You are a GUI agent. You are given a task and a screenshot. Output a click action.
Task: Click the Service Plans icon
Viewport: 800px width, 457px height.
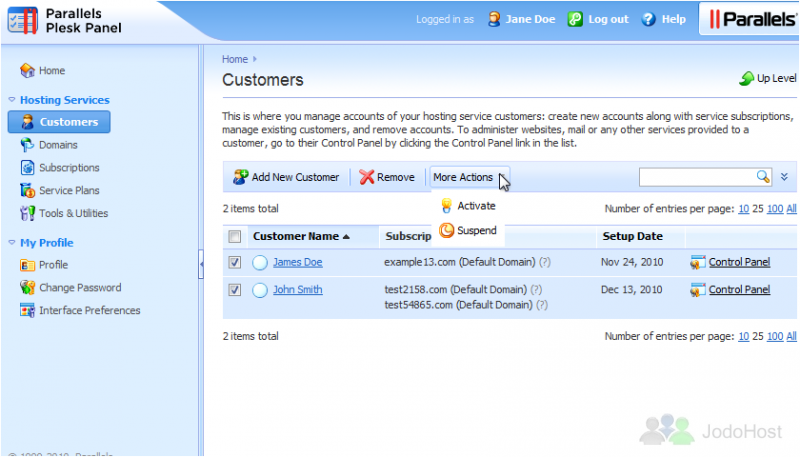[27, 190]
